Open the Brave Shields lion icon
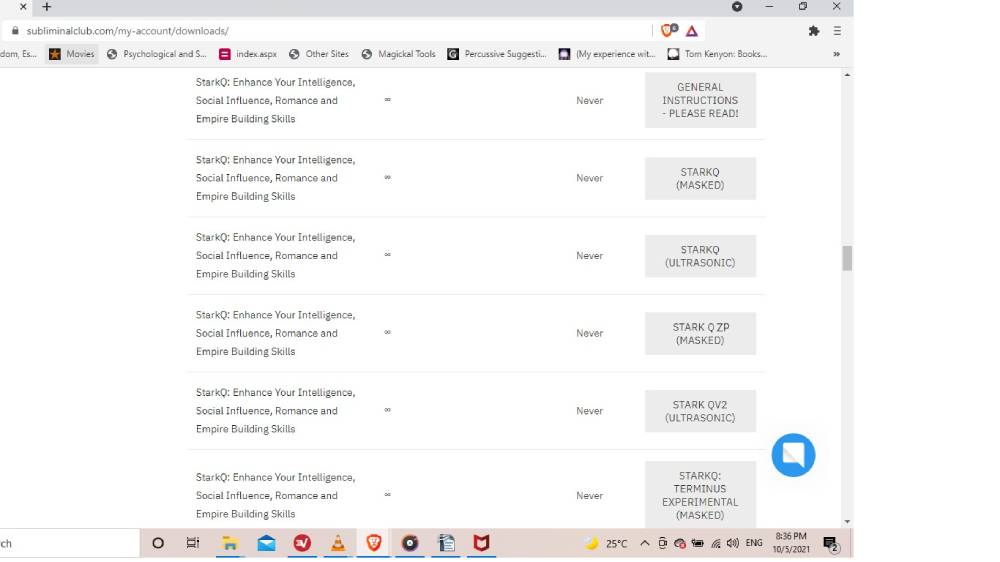The width and height of the screenshot is (1000, 562). (x=668, y=30)
